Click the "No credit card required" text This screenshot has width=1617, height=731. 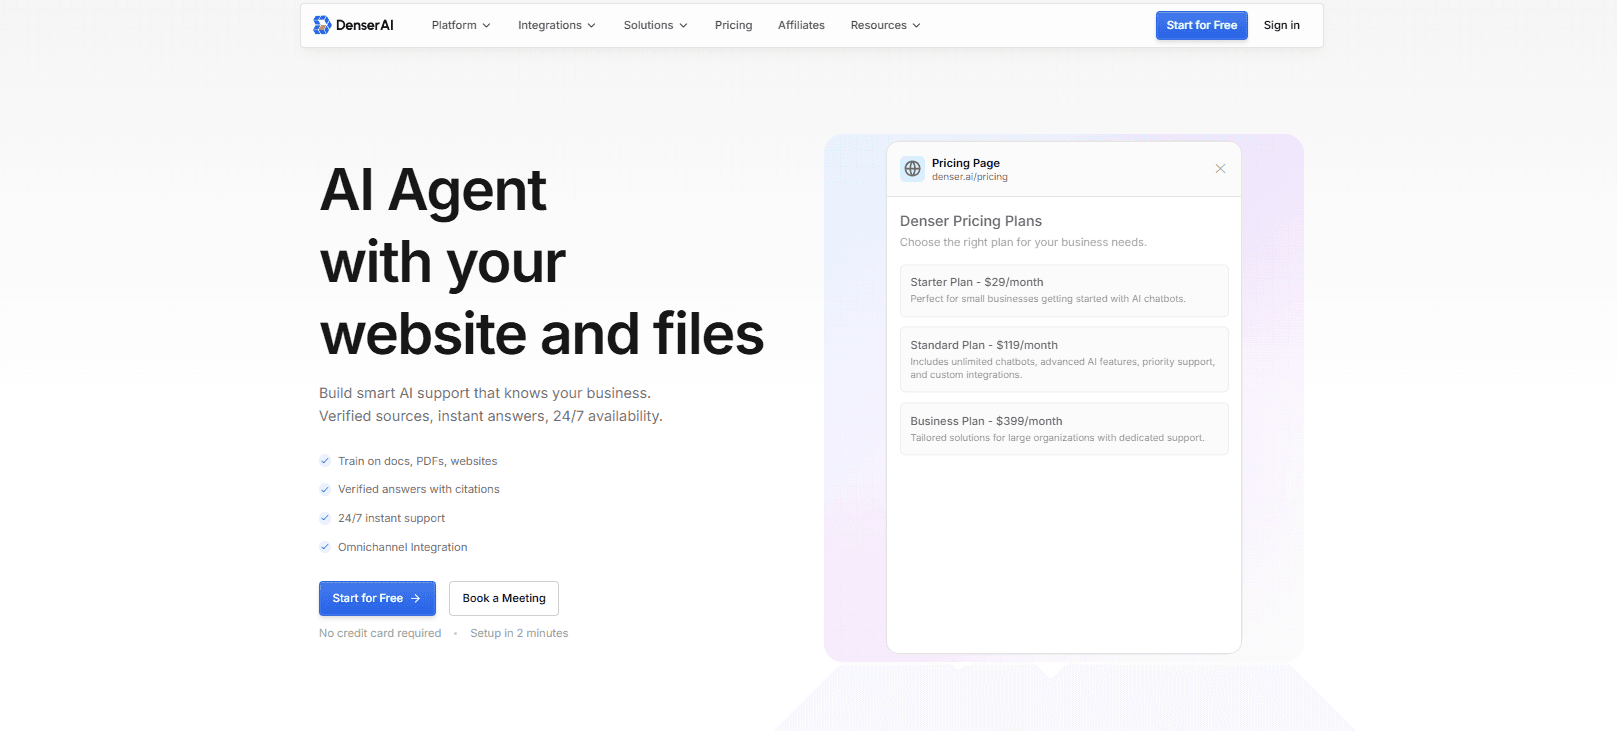click(380, 633)
